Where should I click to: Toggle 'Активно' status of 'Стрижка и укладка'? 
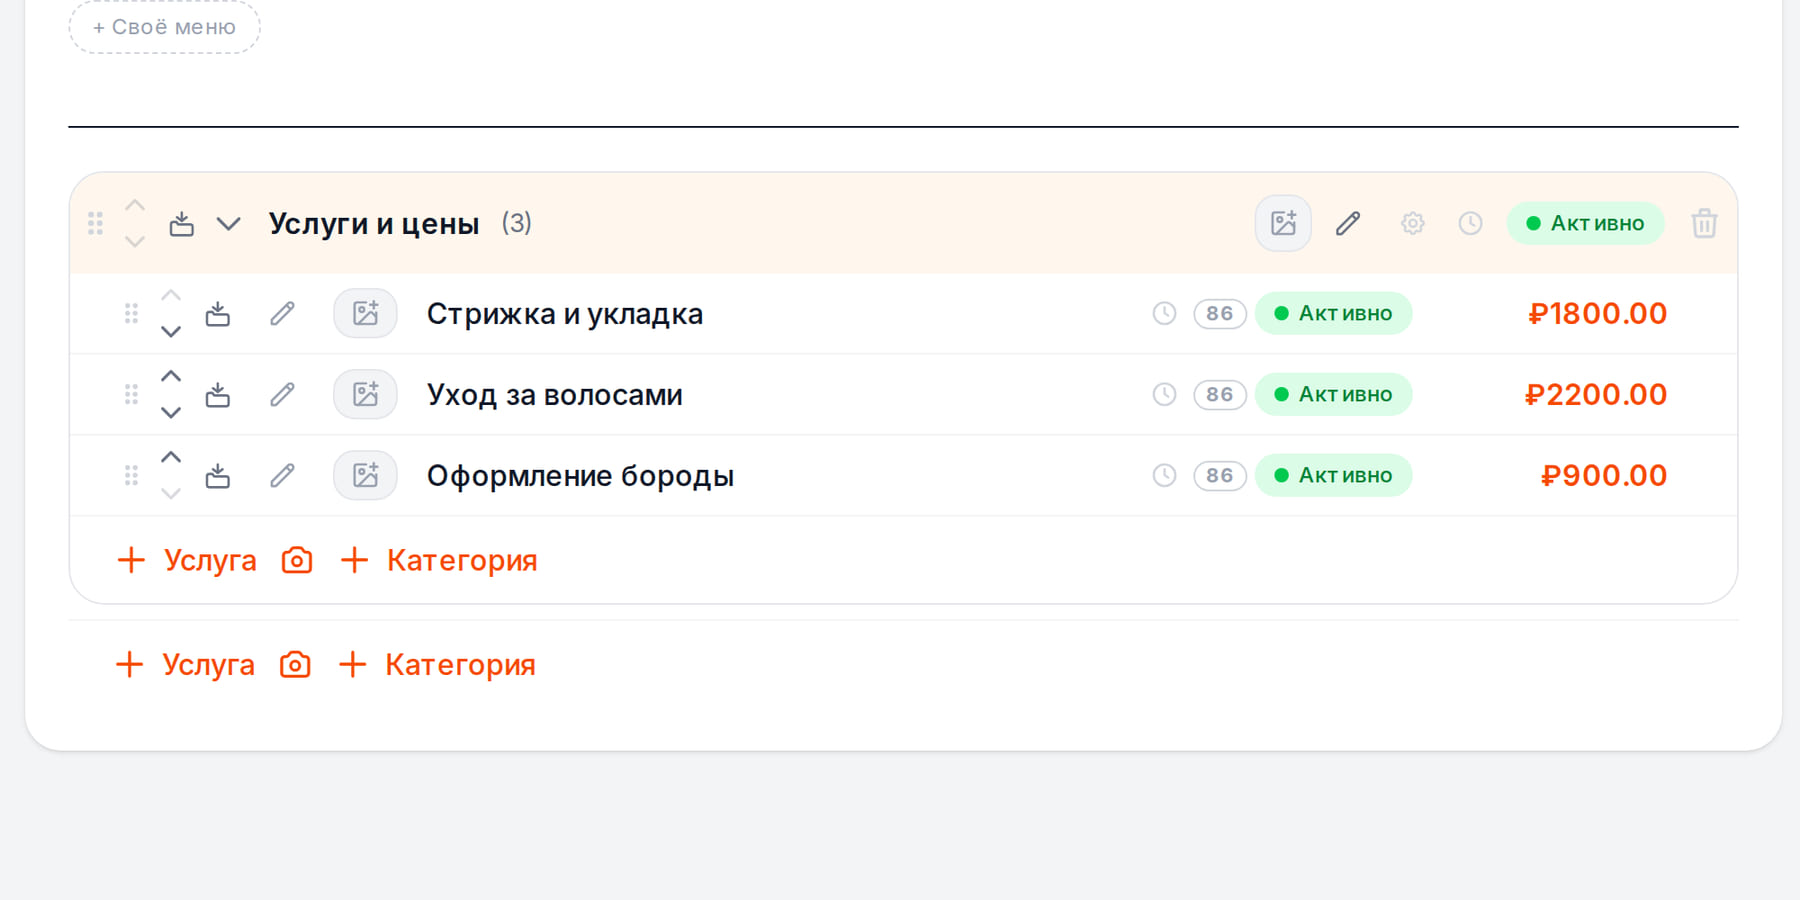point(1333,313)
